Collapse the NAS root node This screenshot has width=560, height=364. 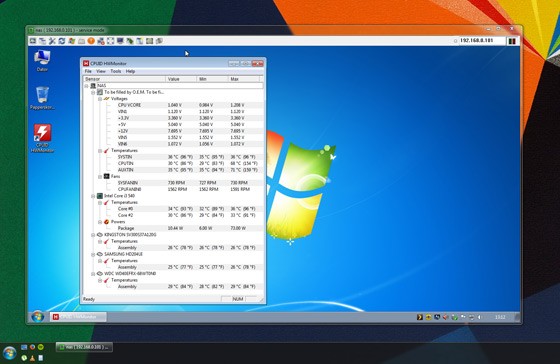click(86, 86)
